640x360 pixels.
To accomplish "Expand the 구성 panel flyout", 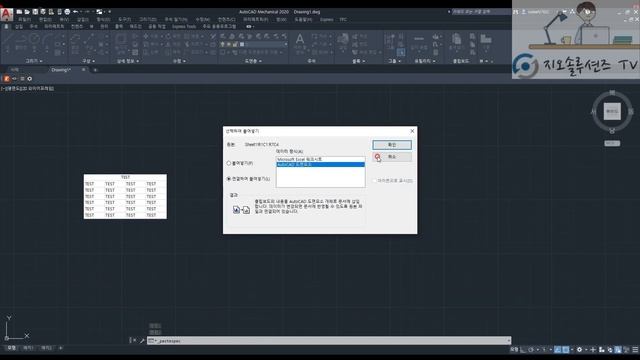I will pyautogui.click(x=89, y=61).
